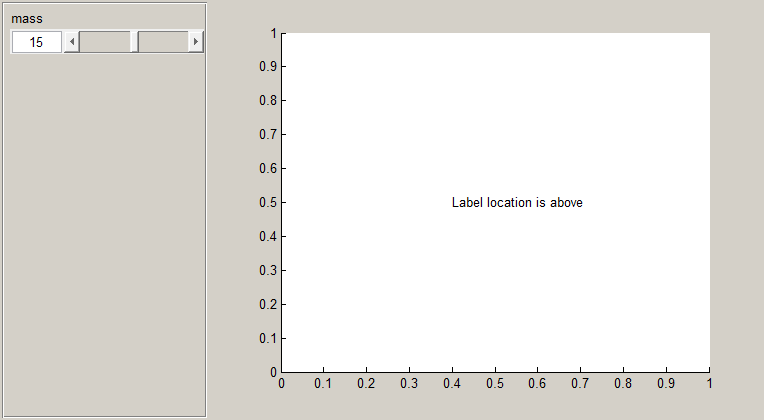Click the x-axis tick label 0.6
The width and height of the screenshot is (764, 420).
pyautogui.click(x=538, y=383)
